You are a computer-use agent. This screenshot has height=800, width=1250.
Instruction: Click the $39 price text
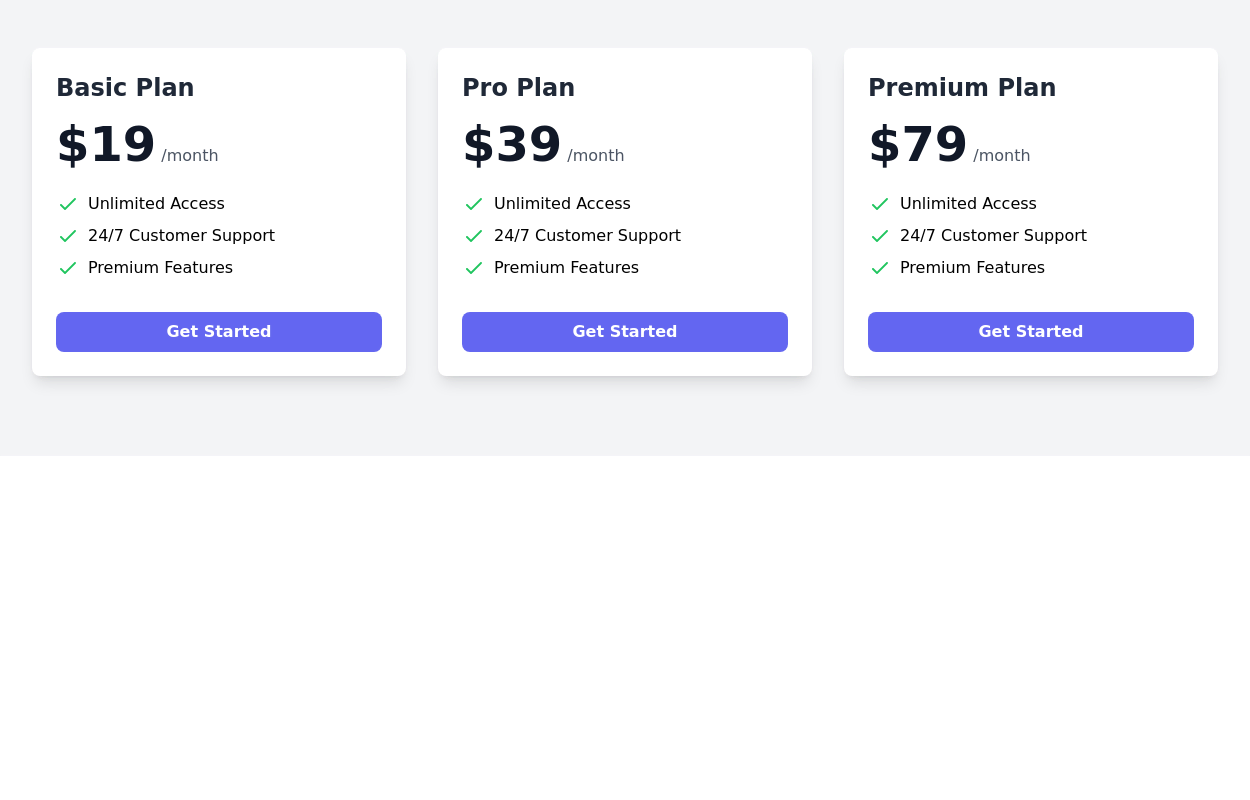tap(512, 145)
